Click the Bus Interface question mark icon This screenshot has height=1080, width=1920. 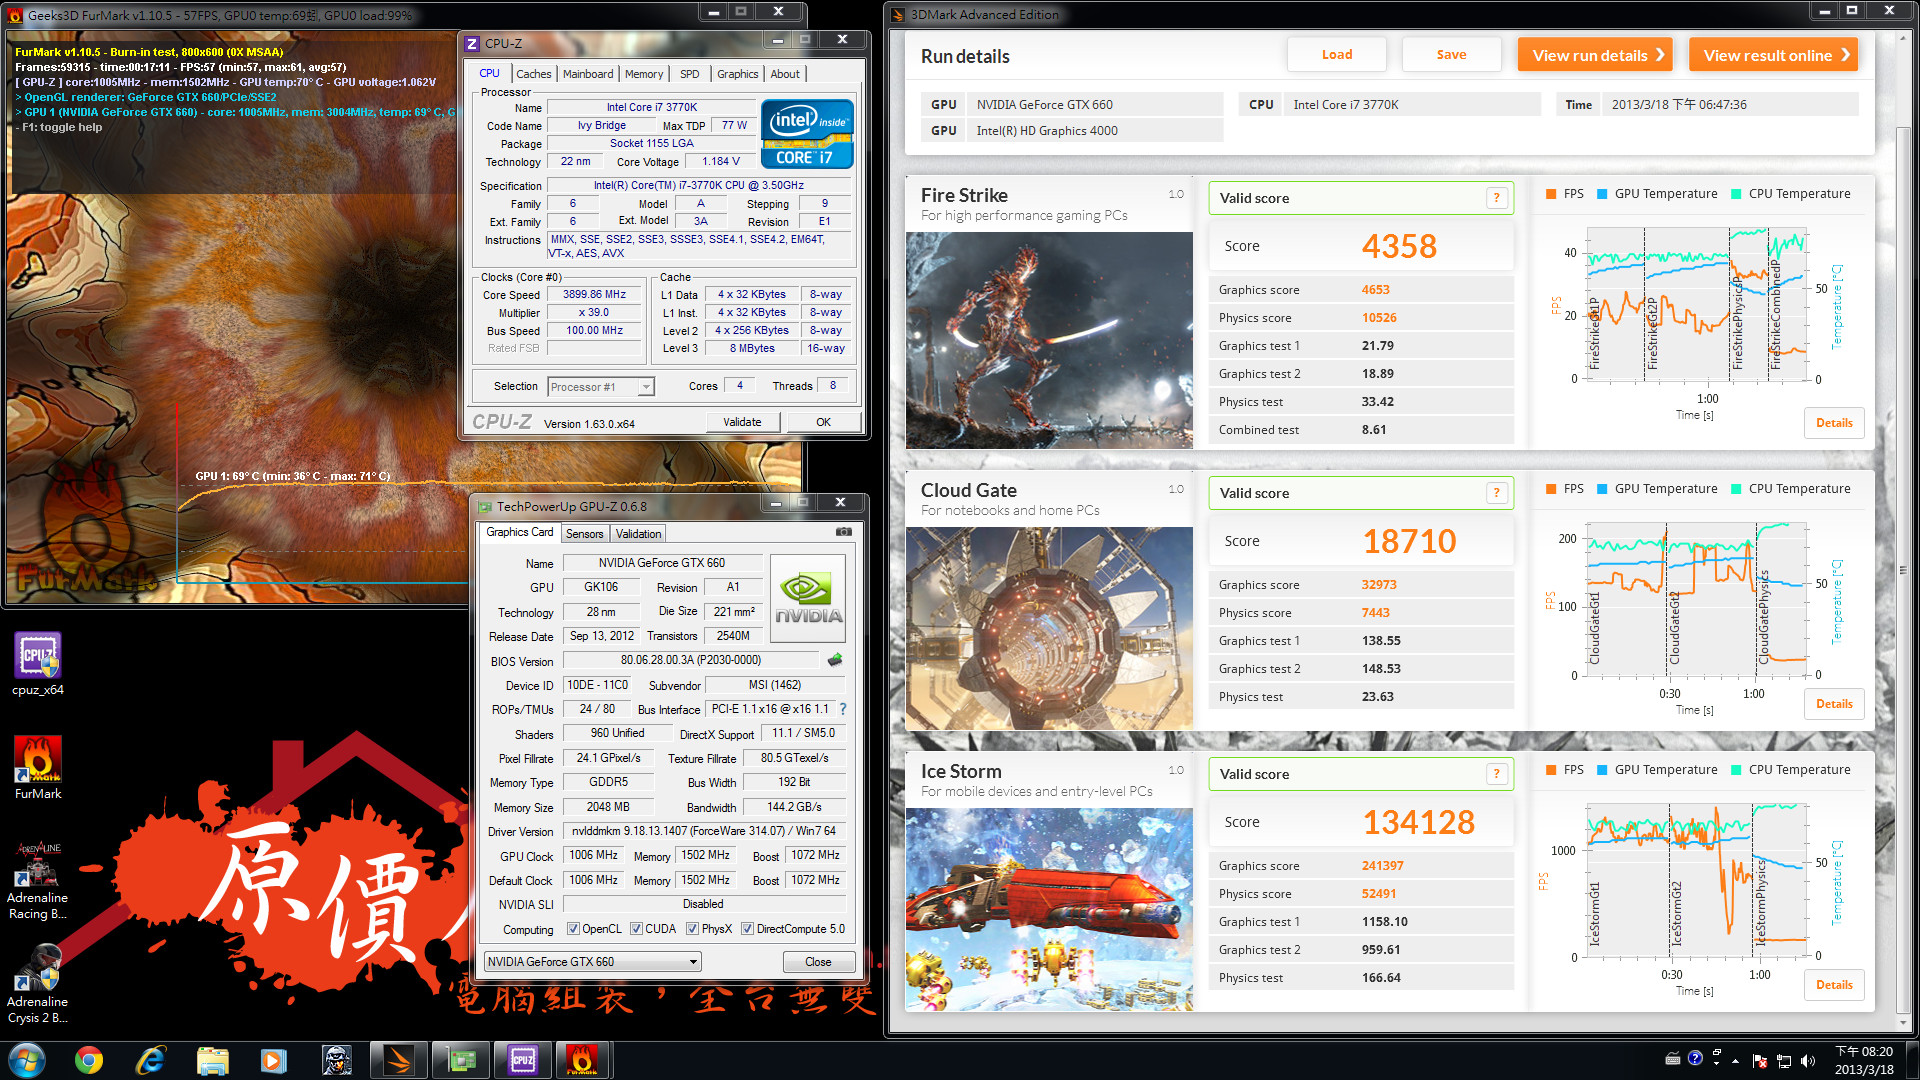[843, 709]
